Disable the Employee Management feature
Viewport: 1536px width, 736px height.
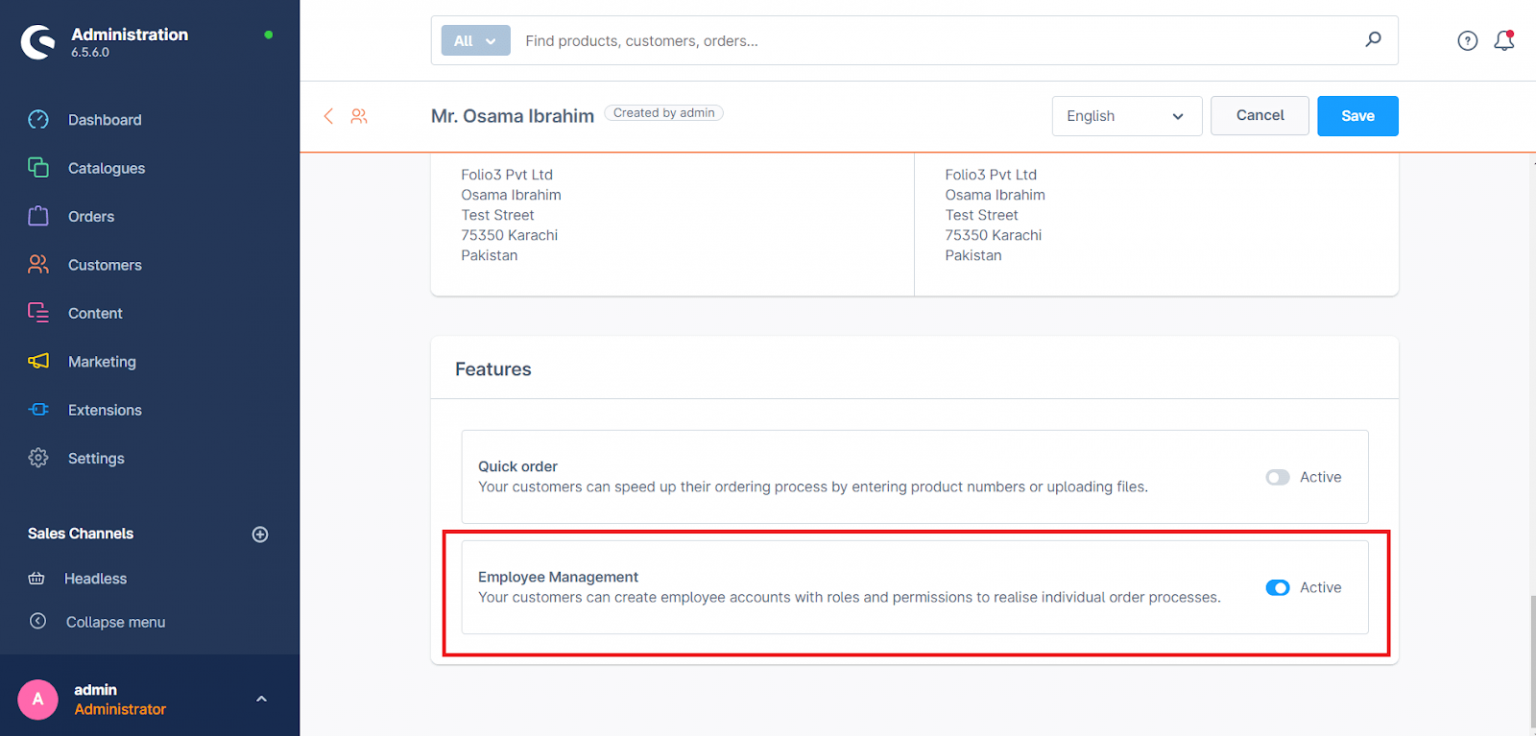point(1277,588)
